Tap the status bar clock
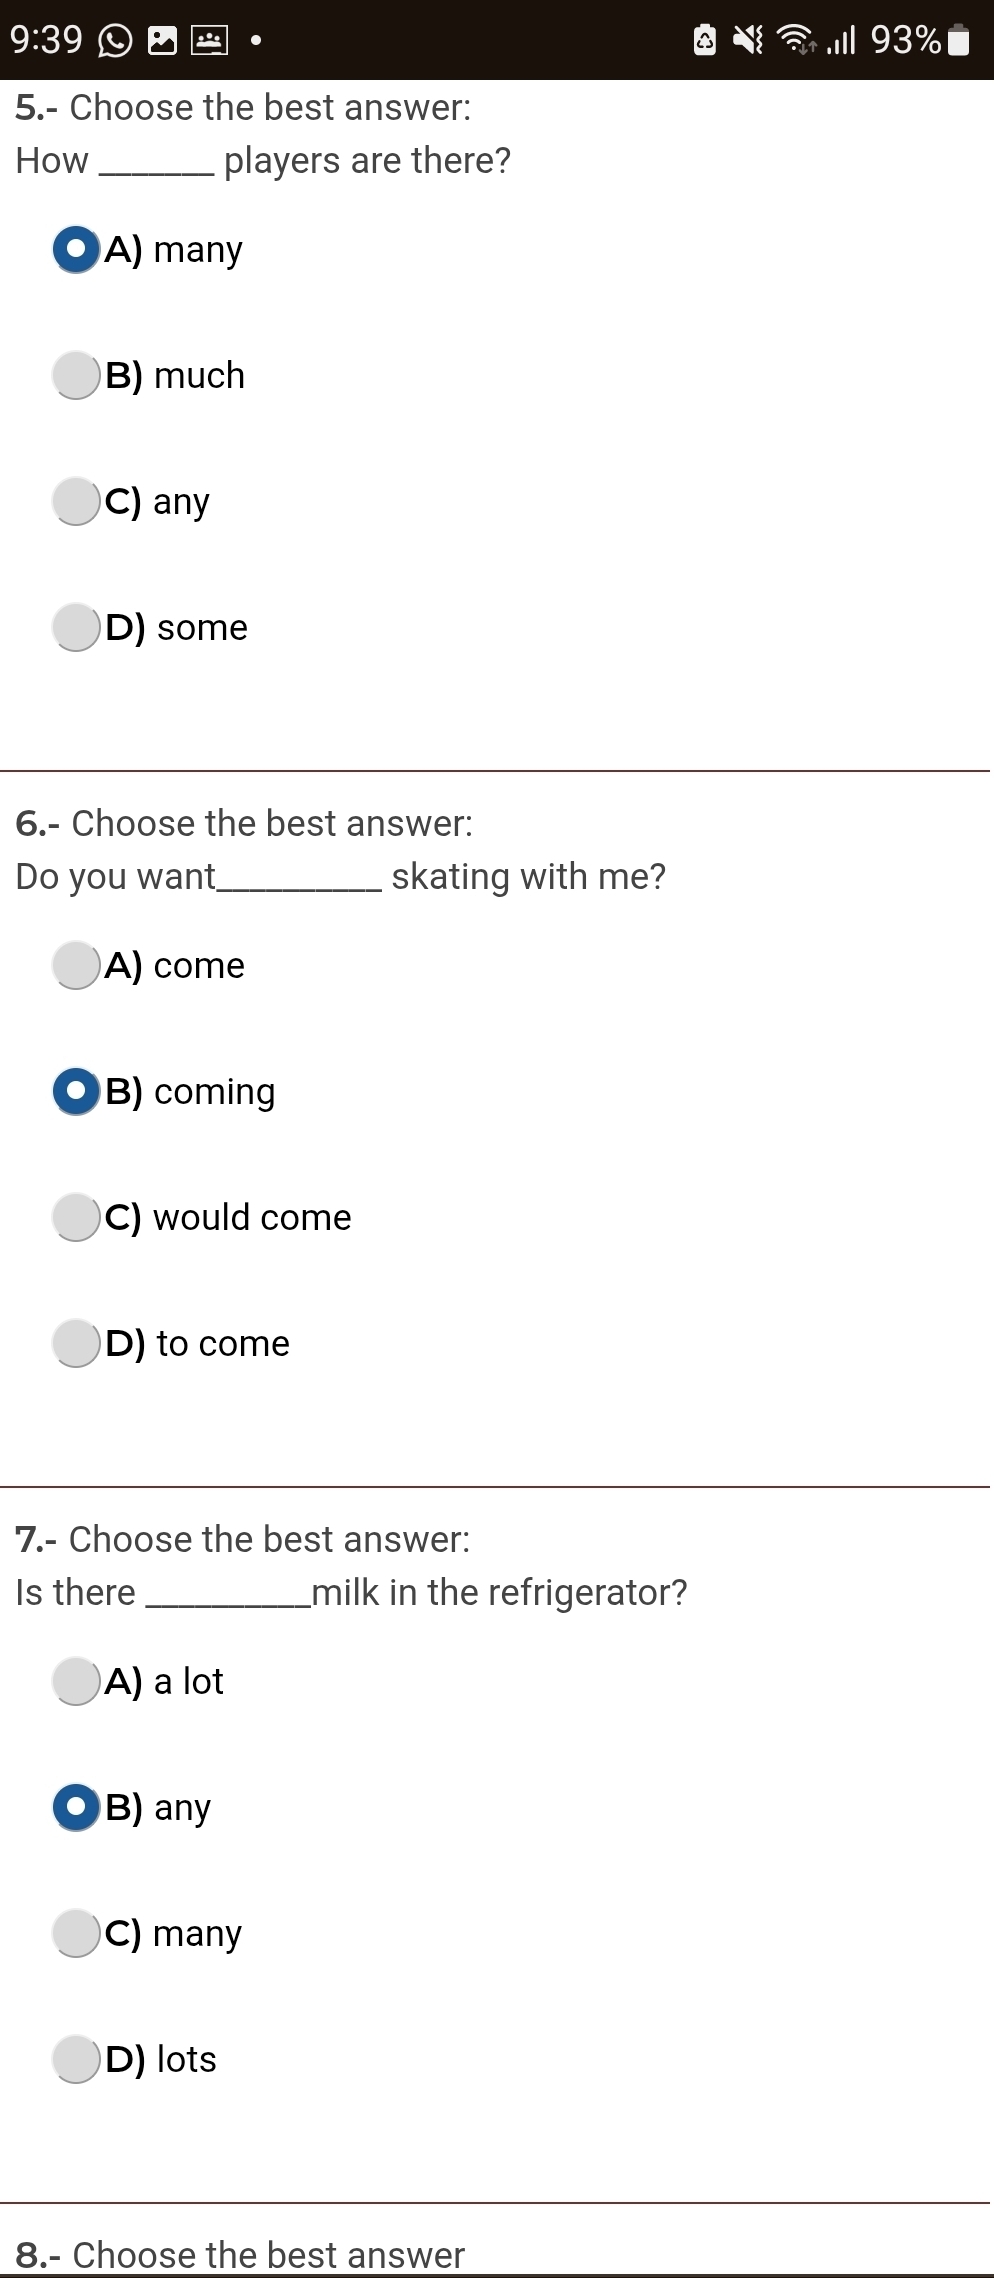 click(46, 40)
